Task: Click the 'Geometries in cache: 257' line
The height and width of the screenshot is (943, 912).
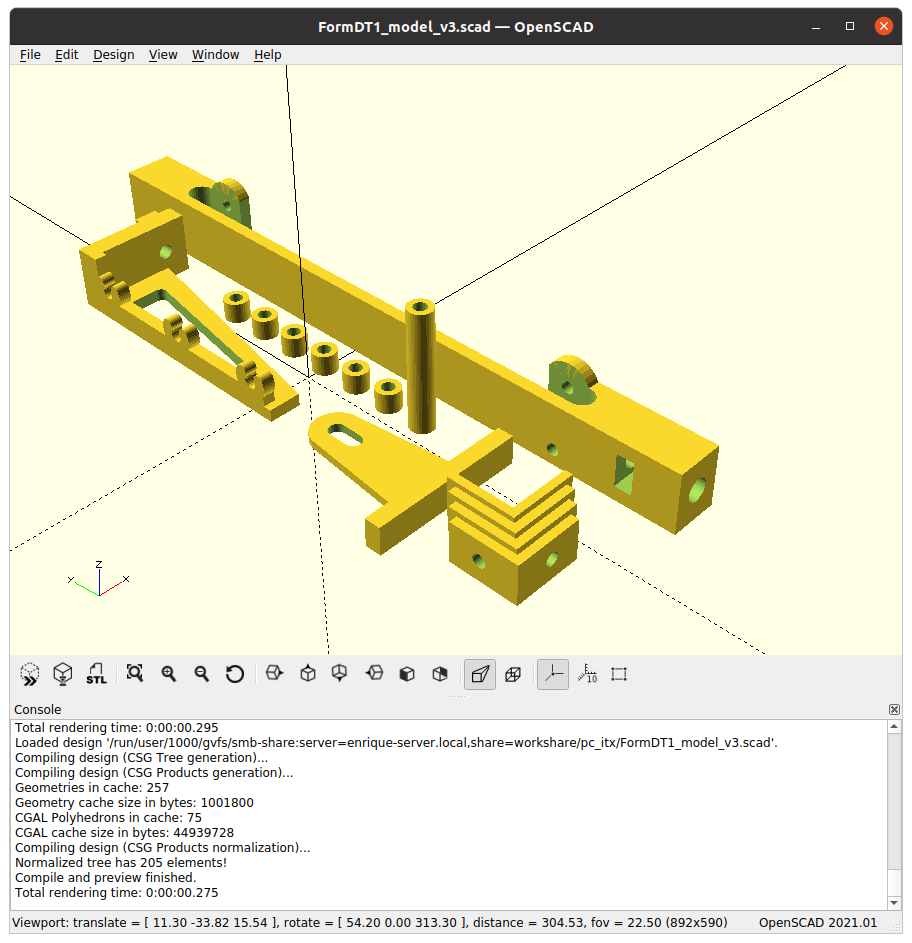Action: 92,787
